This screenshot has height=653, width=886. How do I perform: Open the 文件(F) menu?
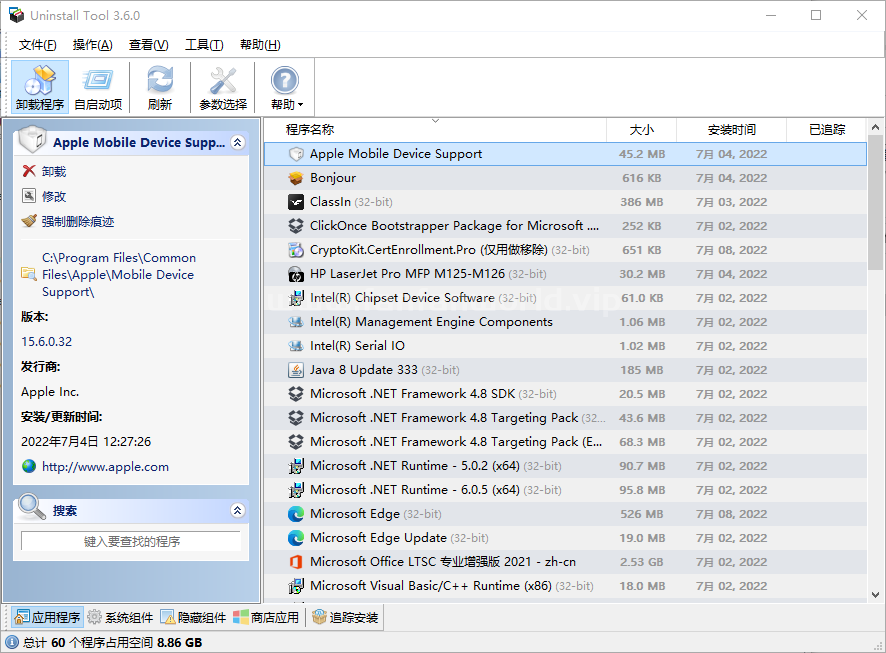coord(37,45)
